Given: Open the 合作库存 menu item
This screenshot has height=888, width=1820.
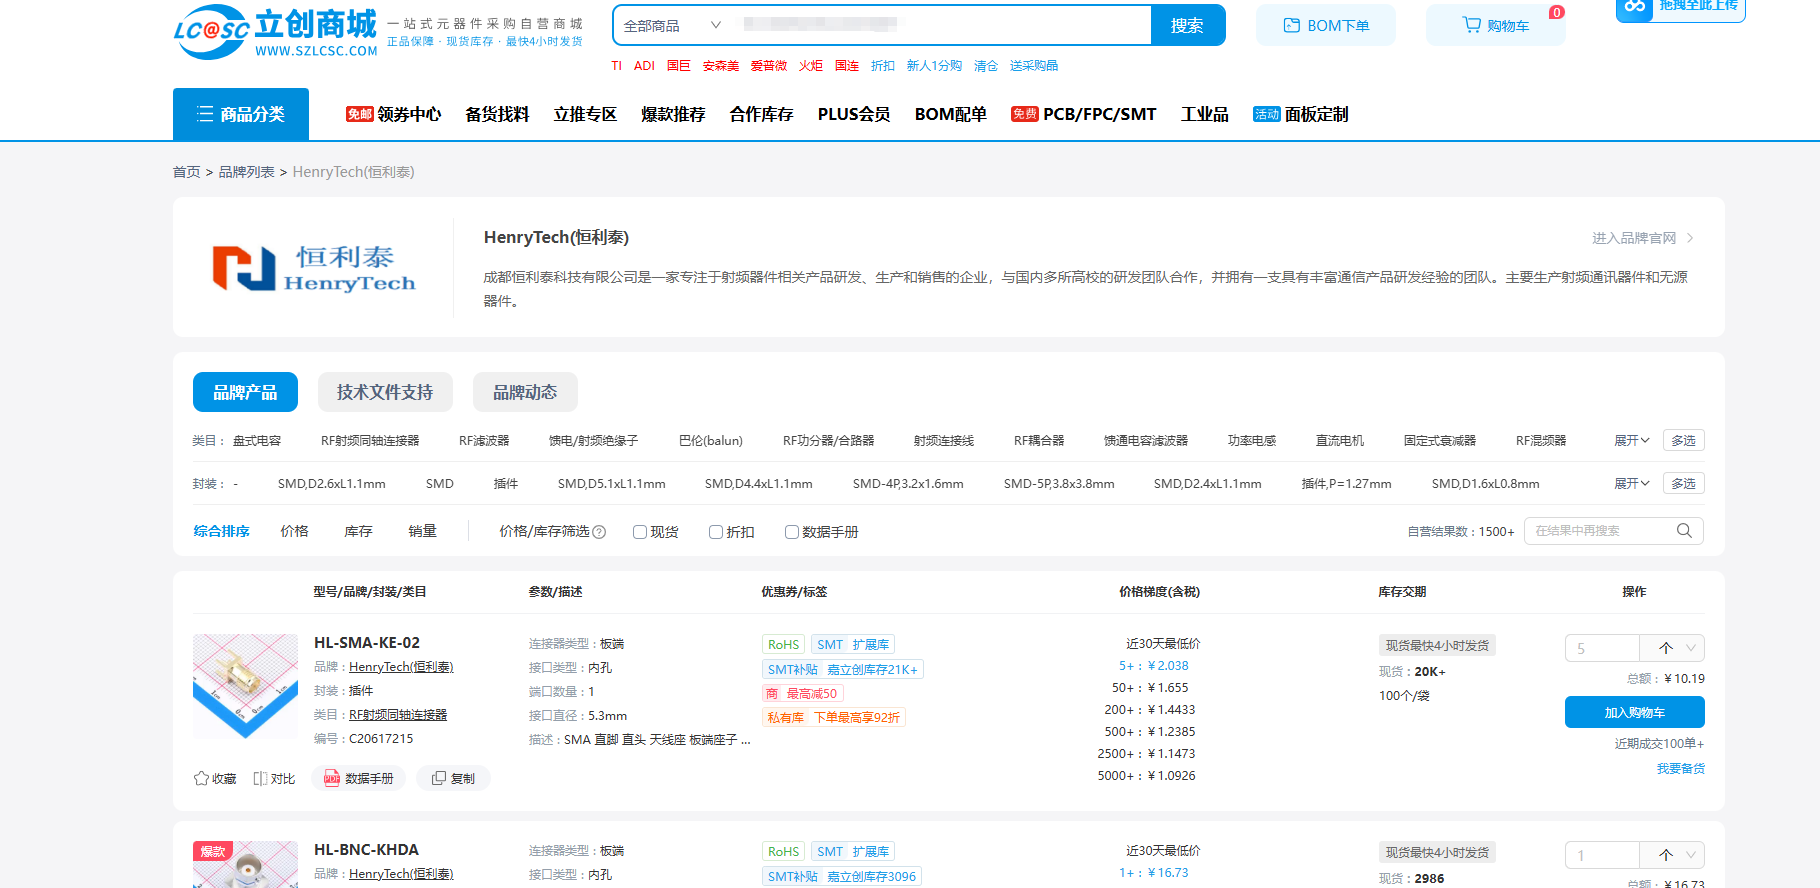Looking at the screenshot, I should point(761,114).
